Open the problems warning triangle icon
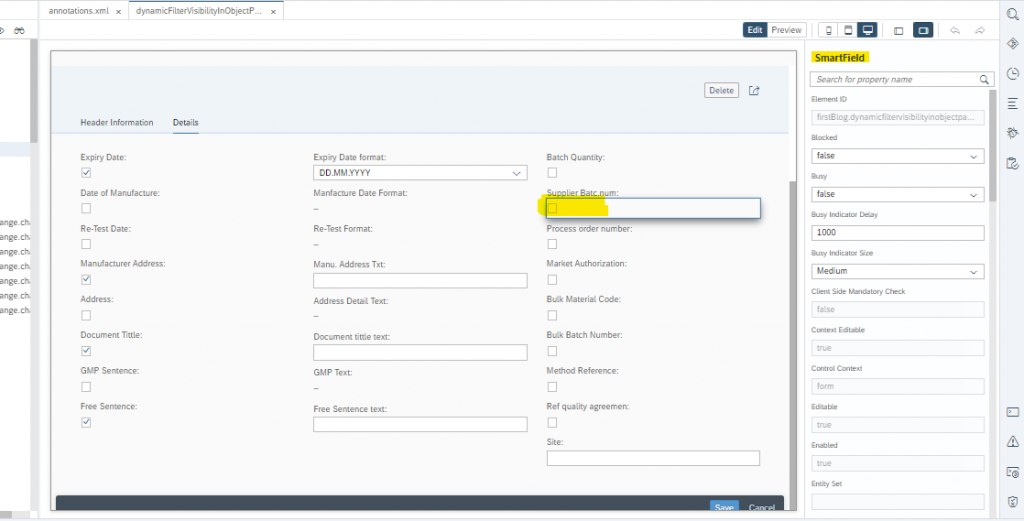 (x=1012, y=442)
